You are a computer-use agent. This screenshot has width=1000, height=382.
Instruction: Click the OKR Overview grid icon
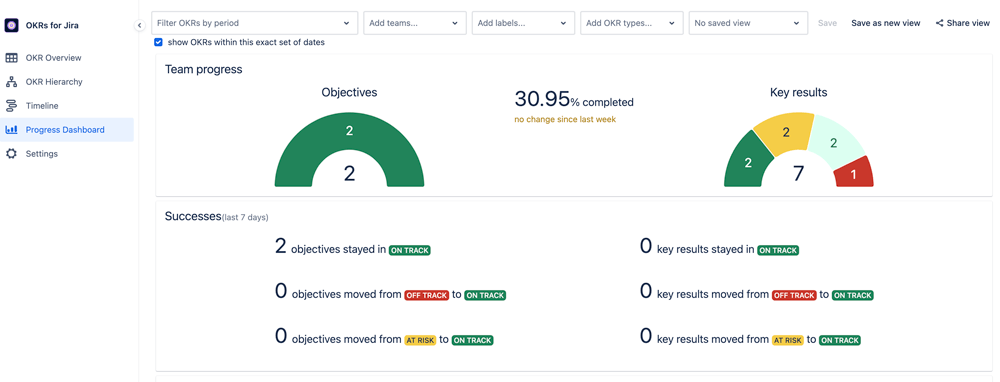point(11,58)
